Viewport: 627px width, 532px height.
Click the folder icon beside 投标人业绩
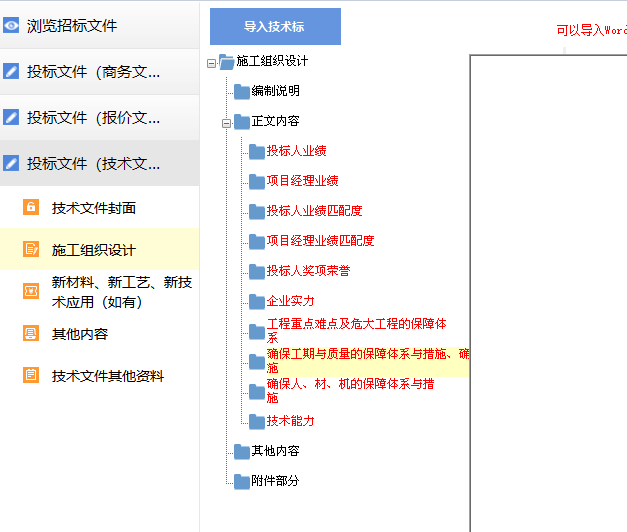(x=257, y=152)
